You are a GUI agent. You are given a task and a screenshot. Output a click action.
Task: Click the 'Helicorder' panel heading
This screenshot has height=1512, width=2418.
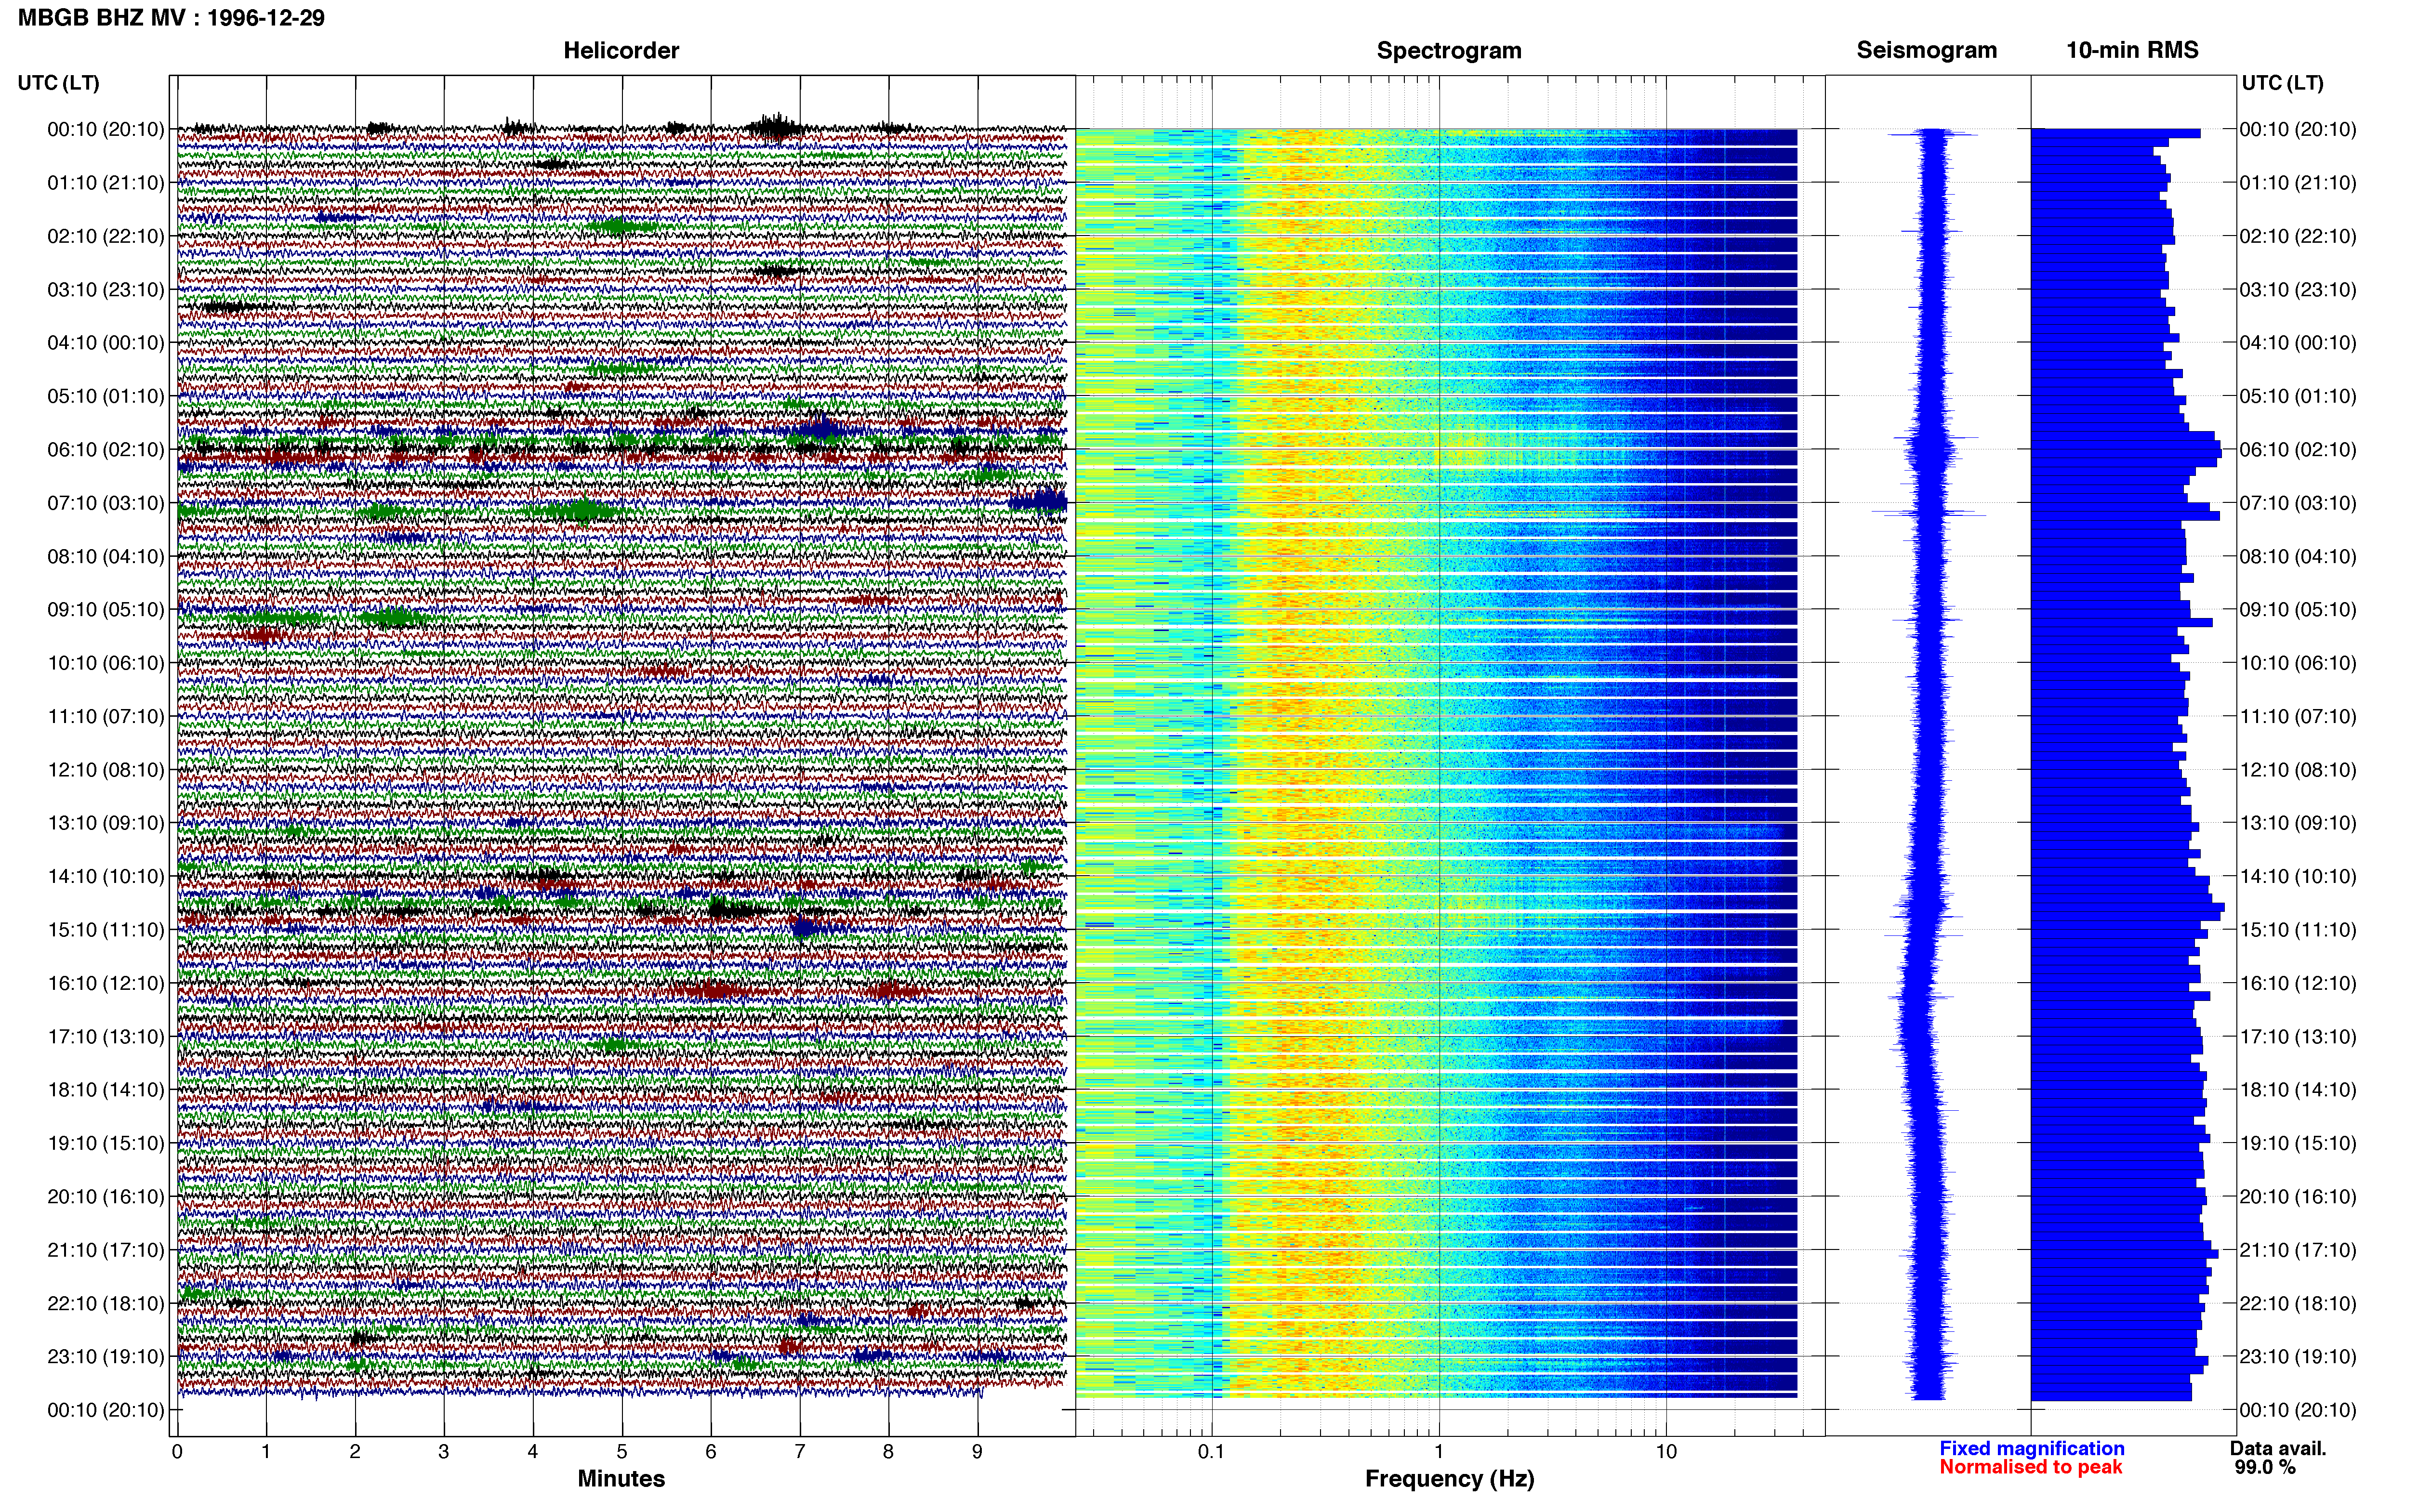[x=621, y=50]
